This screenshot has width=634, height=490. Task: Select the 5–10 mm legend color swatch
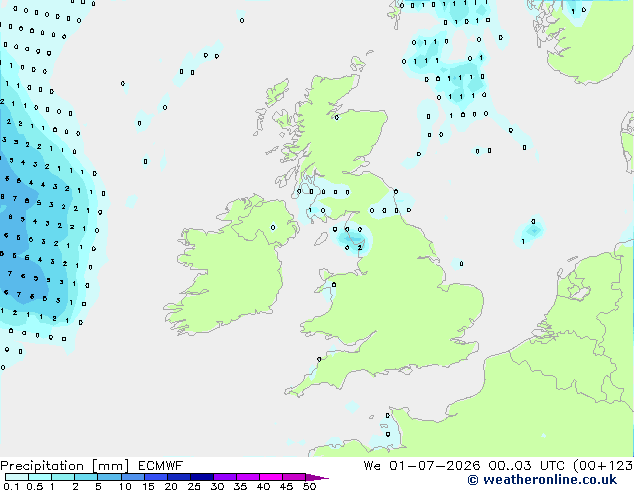110,477
